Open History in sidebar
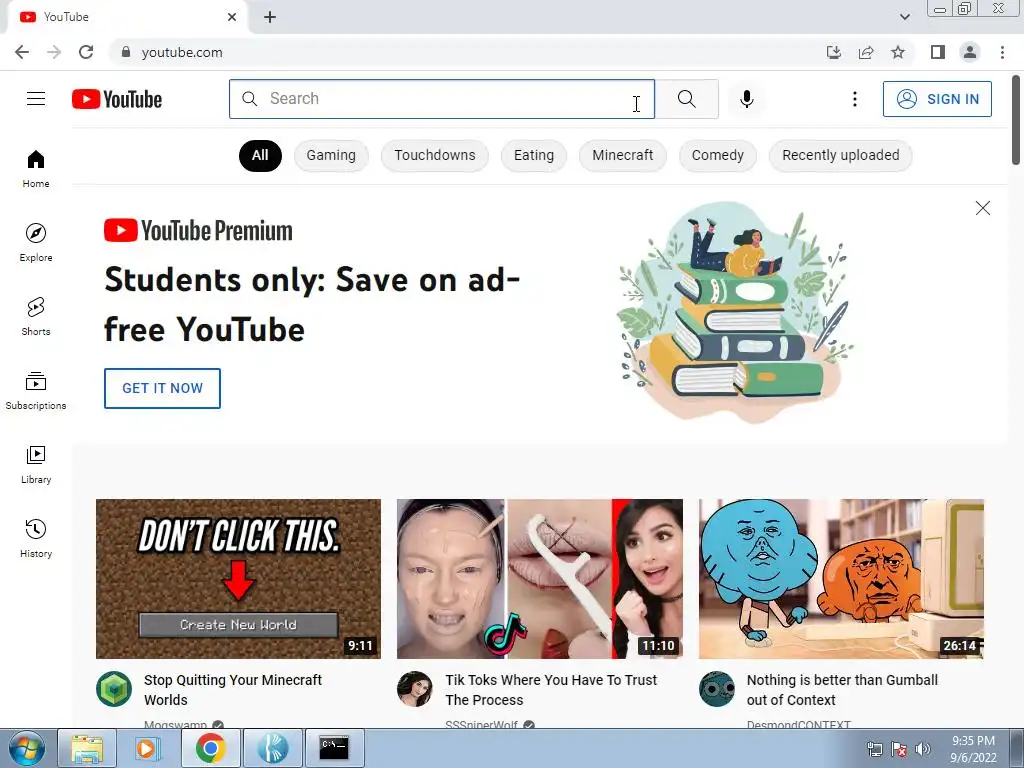1024x768 pixels. [x=36, y=538]
